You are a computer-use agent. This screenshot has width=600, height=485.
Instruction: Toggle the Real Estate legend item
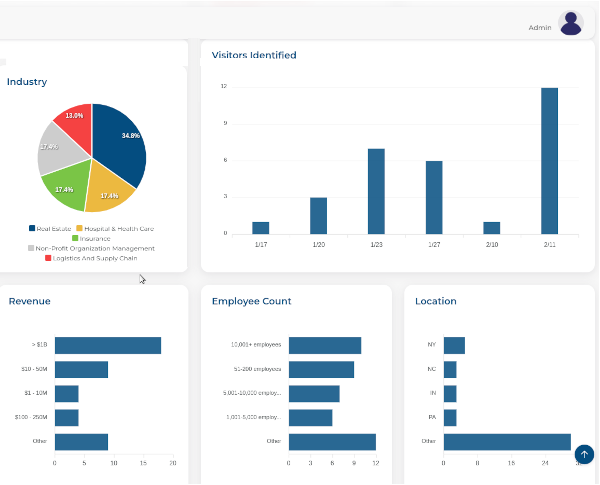point(50,228)
